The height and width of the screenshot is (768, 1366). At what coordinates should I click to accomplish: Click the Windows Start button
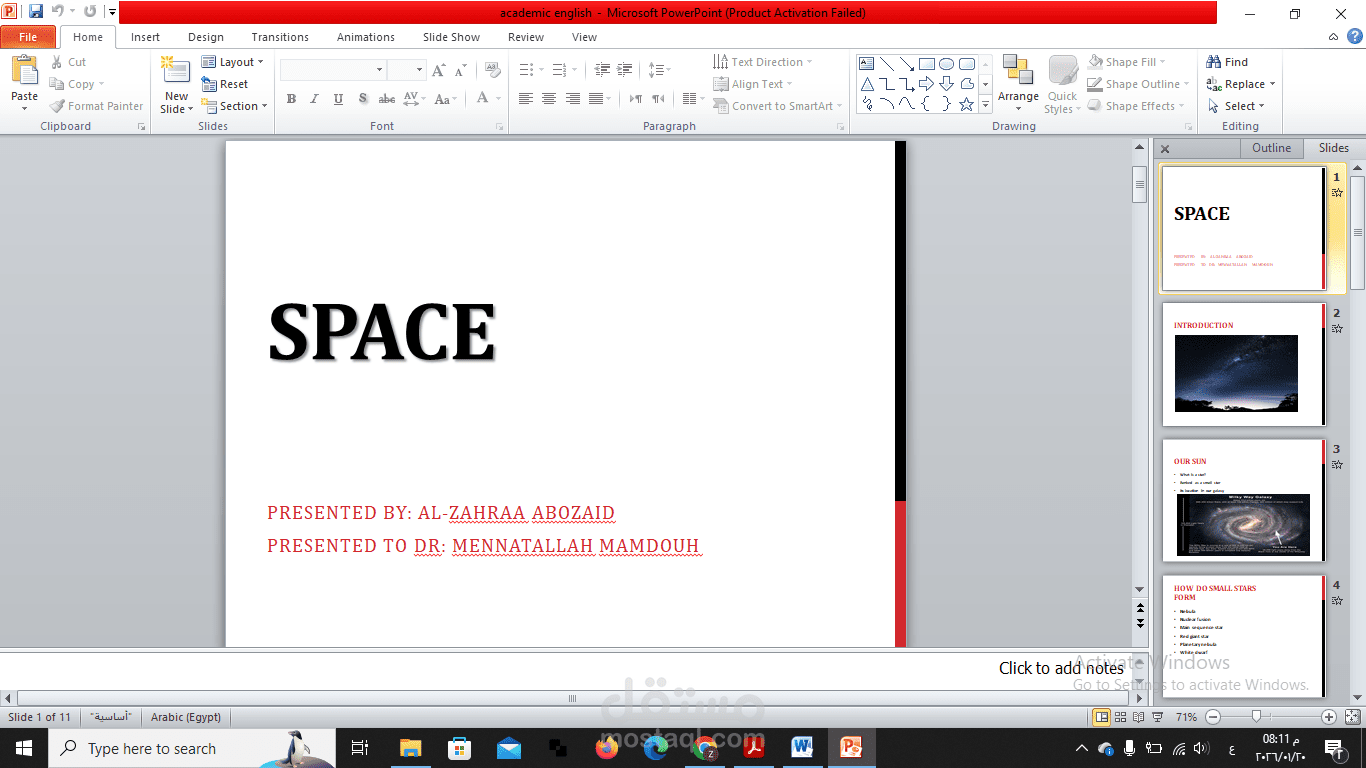pos(23,747)
